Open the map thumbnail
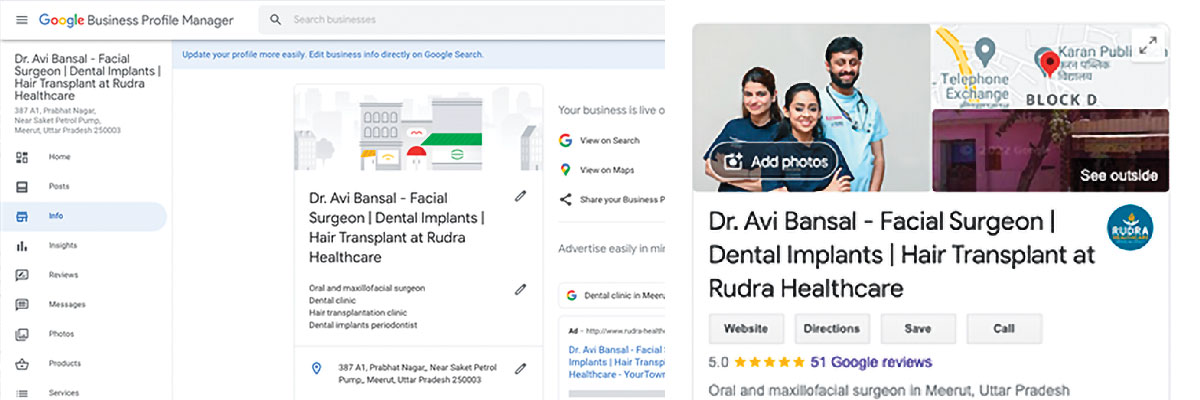The width and height of the screenshot is (1200, 400). click(x=1051, y=65)
